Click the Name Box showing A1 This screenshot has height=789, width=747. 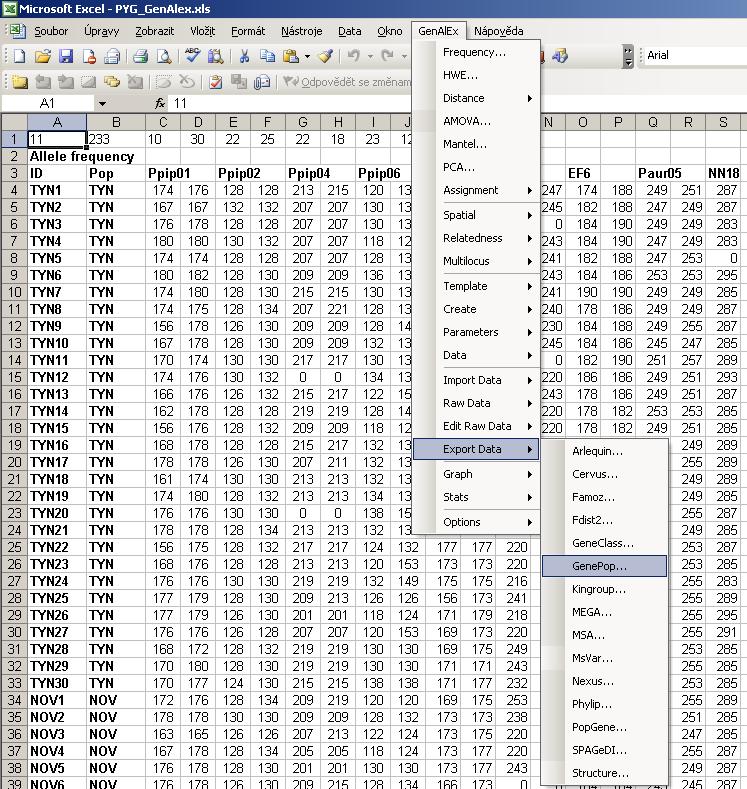pos(47,104)
